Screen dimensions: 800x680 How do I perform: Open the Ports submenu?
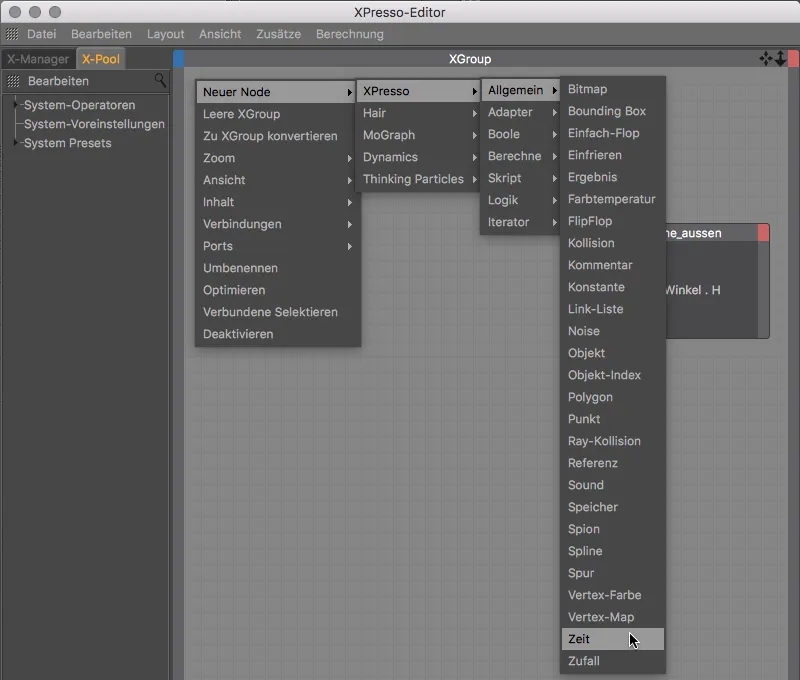click(x=277, y=246)
